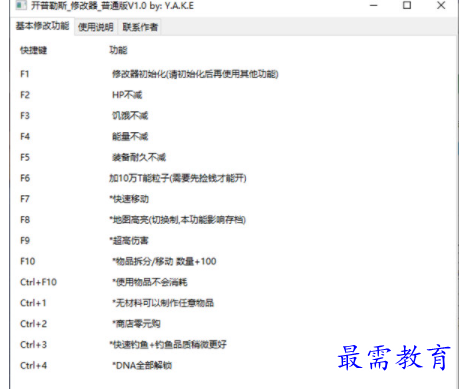Click the *商店零元购 function text
459x389 pixels.
pos(136,324)
